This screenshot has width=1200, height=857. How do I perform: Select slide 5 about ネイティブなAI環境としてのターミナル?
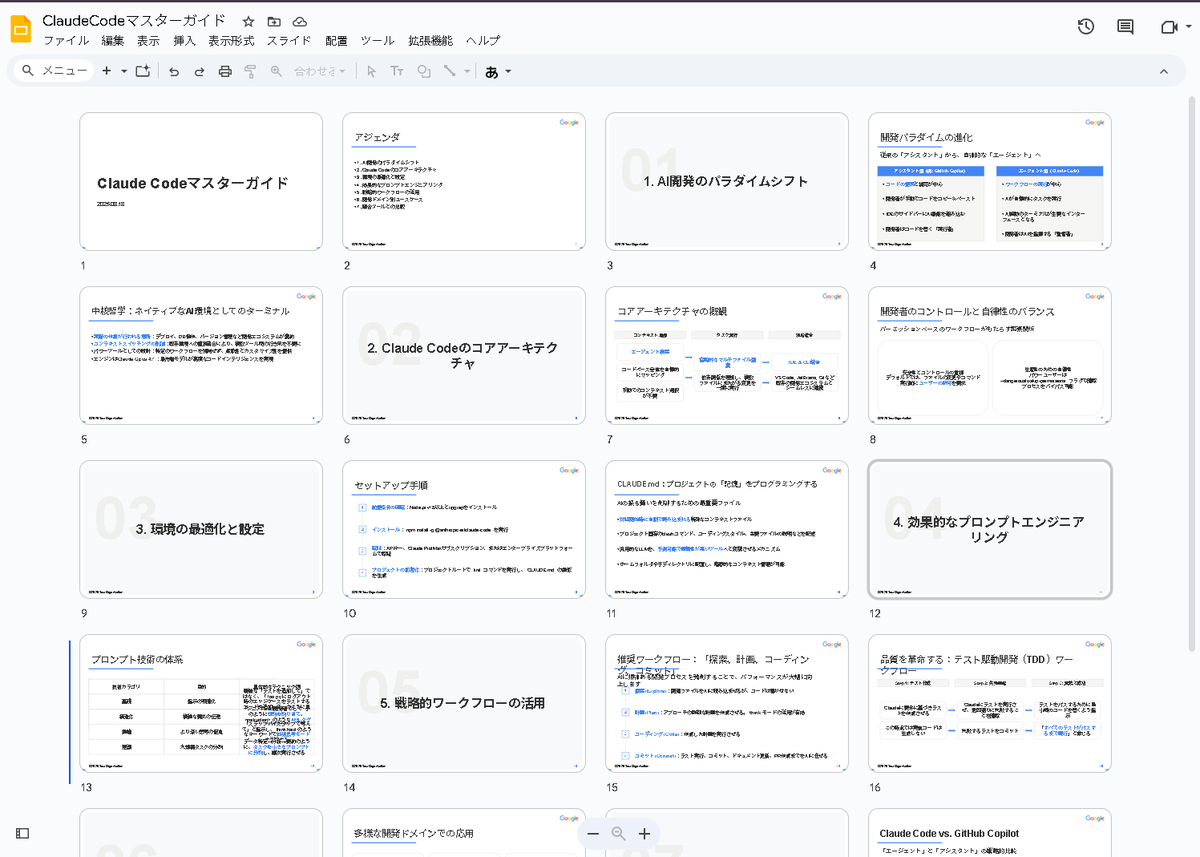[x=201, y=355]
